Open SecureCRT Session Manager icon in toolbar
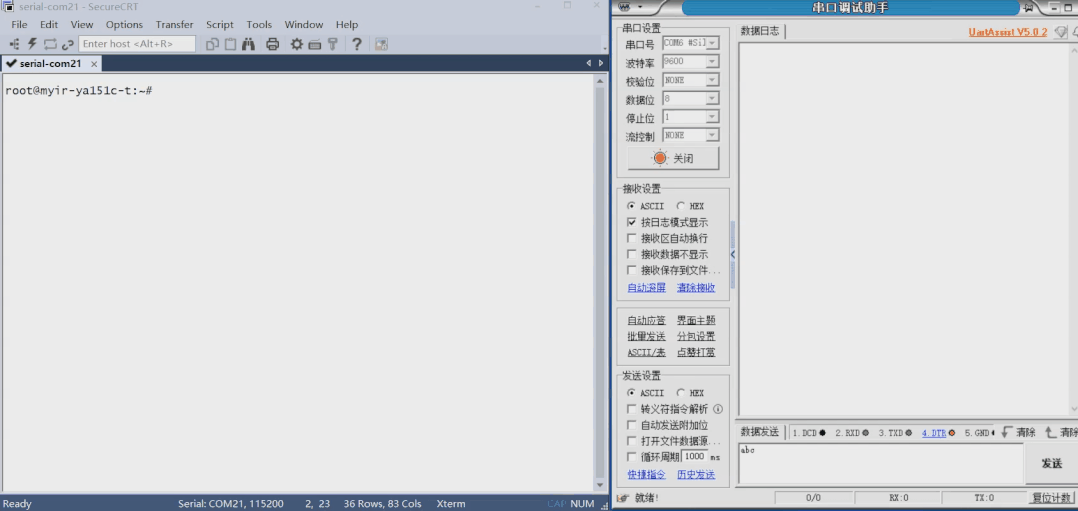Viewport: 1078px width, 511px height. click(x=14, y=44)
